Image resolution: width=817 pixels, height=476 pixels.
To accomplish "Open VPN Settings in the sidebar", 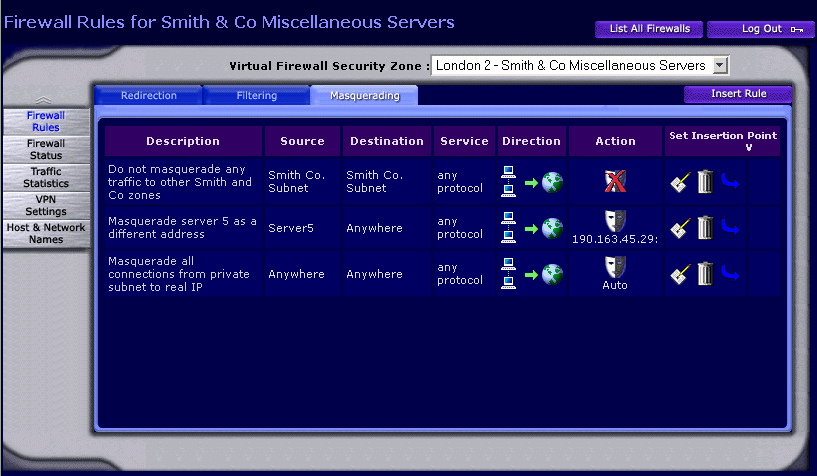I will tap(46, 205).
